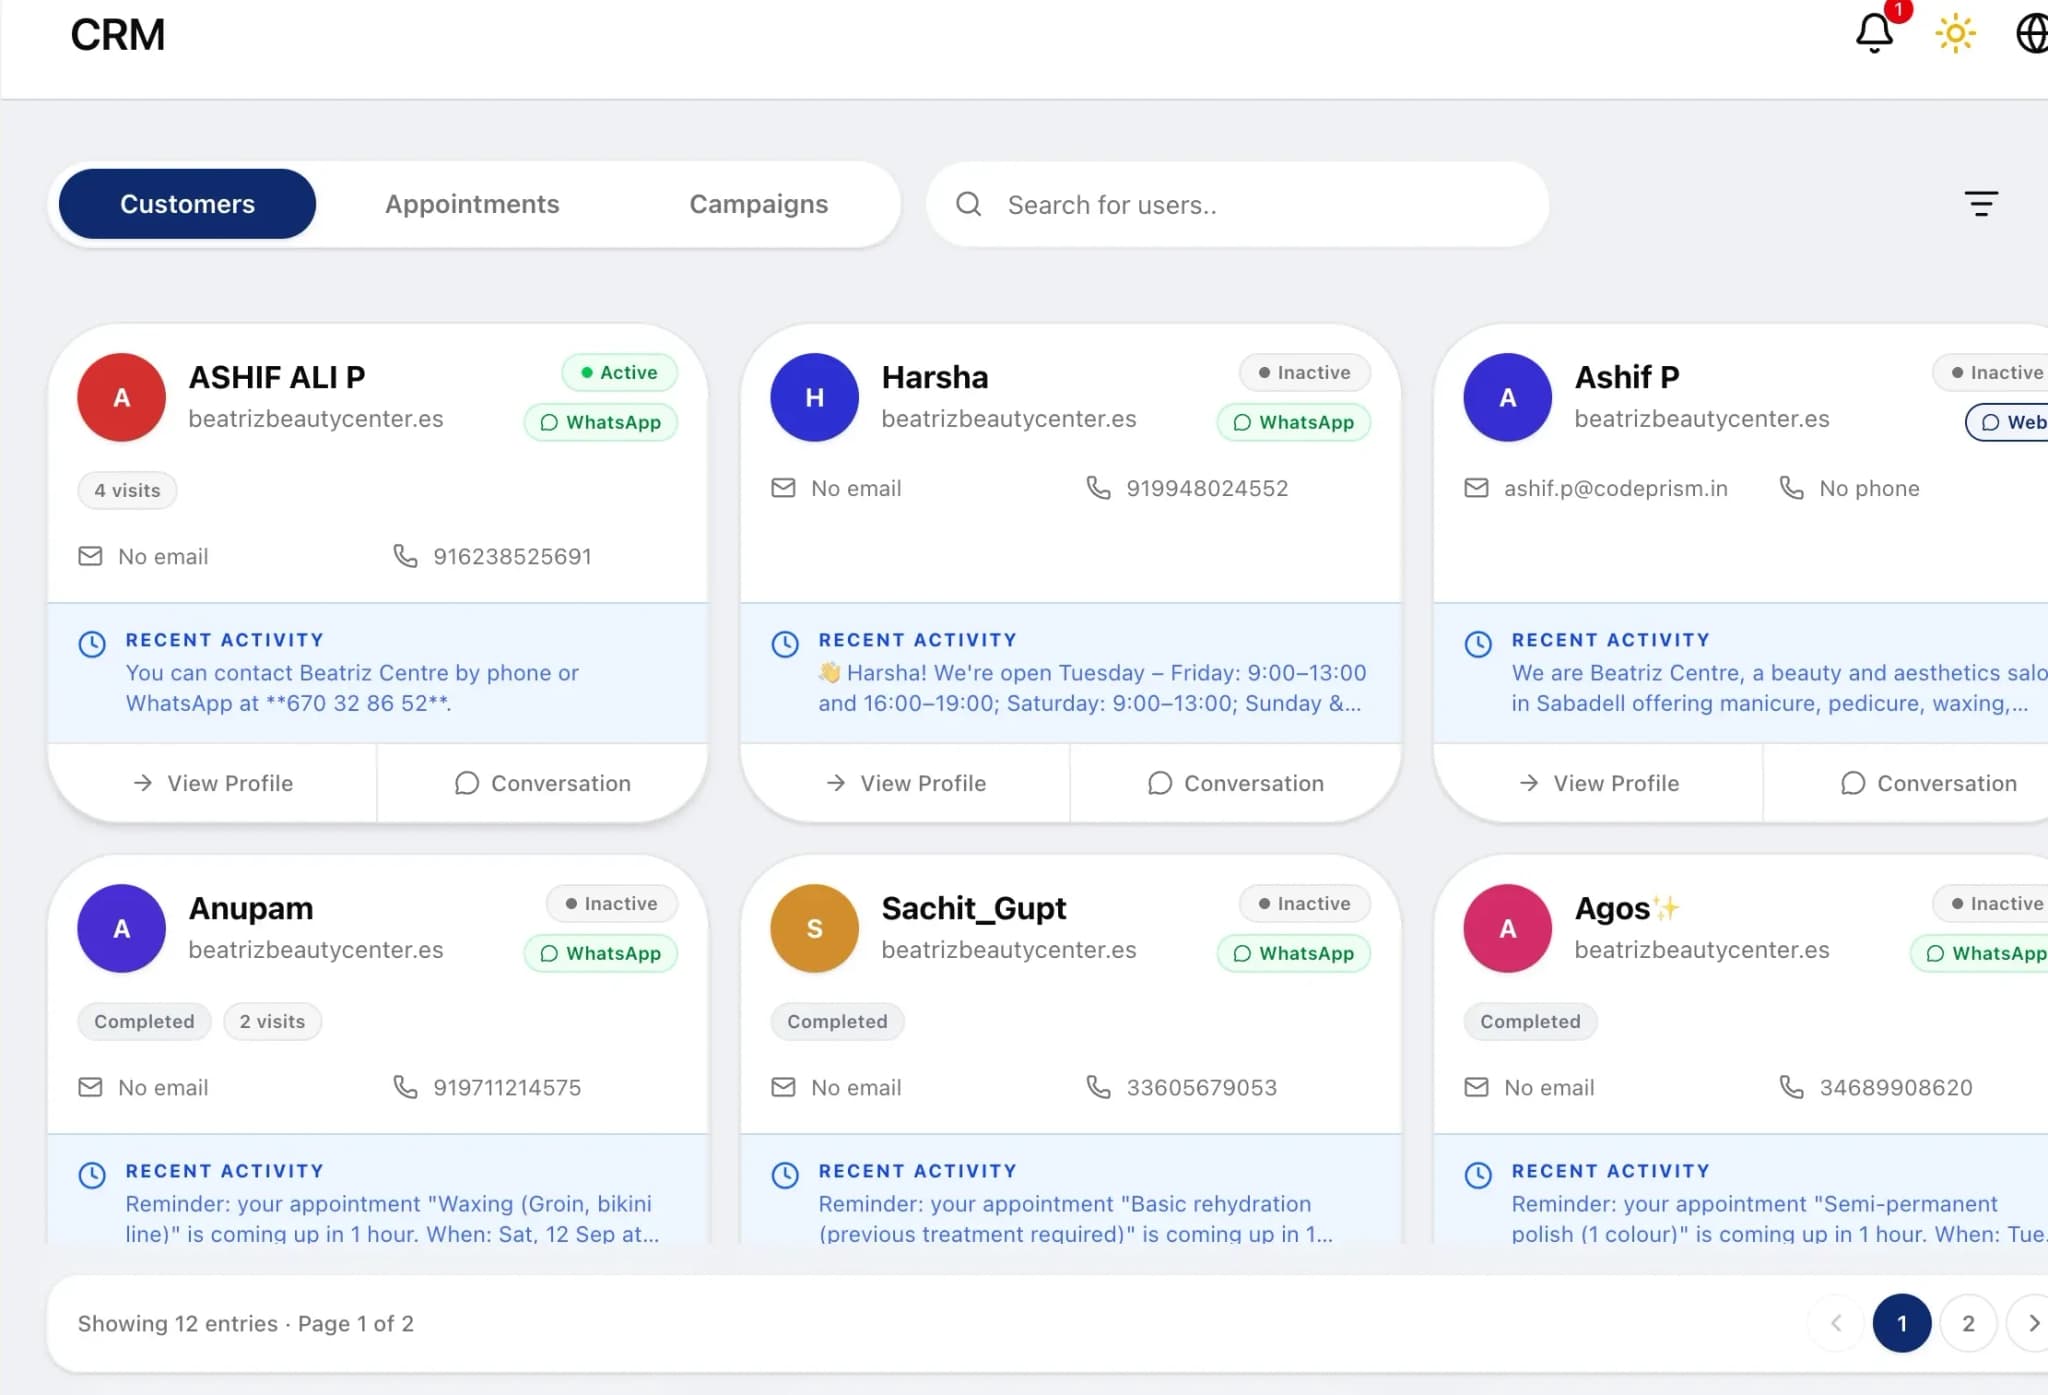
Task: Go to page 2 of pagination
Action: pos(1968,1323)
